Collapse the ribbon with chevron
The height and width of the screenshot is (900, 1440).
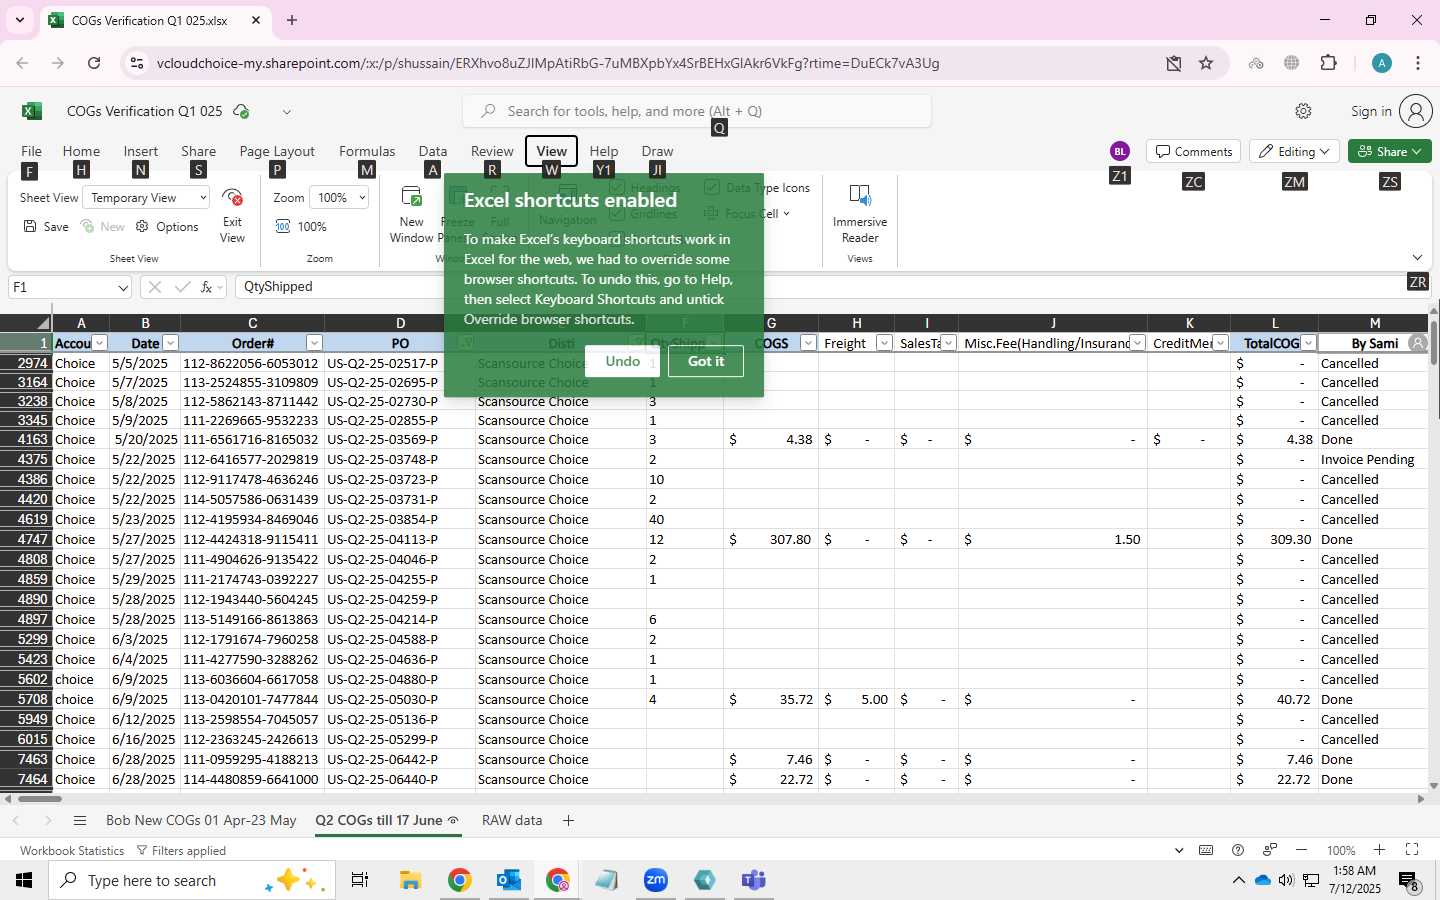click(1417, 258)
